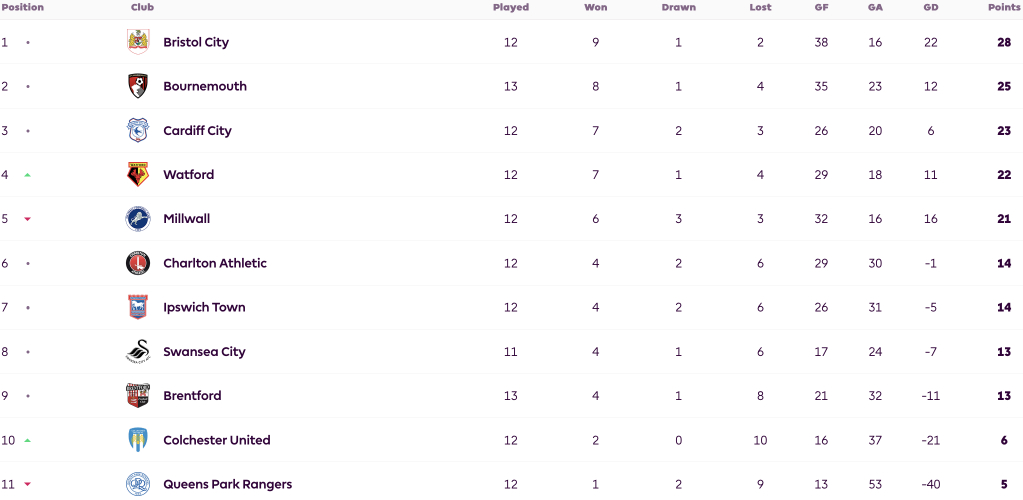The image size is (1023, 500).
Task: Open the Millwall lion badge
Action: click(138, 219)
